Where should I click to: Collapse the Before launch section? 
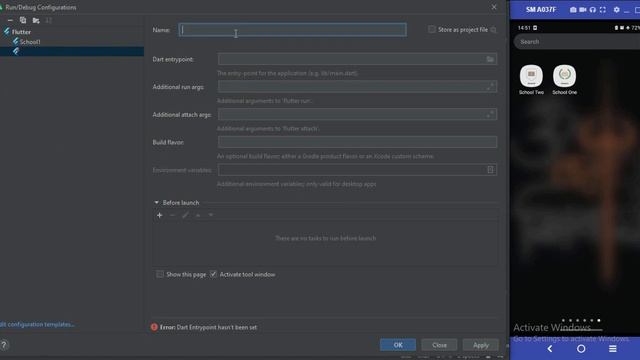(x=156, y=202)
